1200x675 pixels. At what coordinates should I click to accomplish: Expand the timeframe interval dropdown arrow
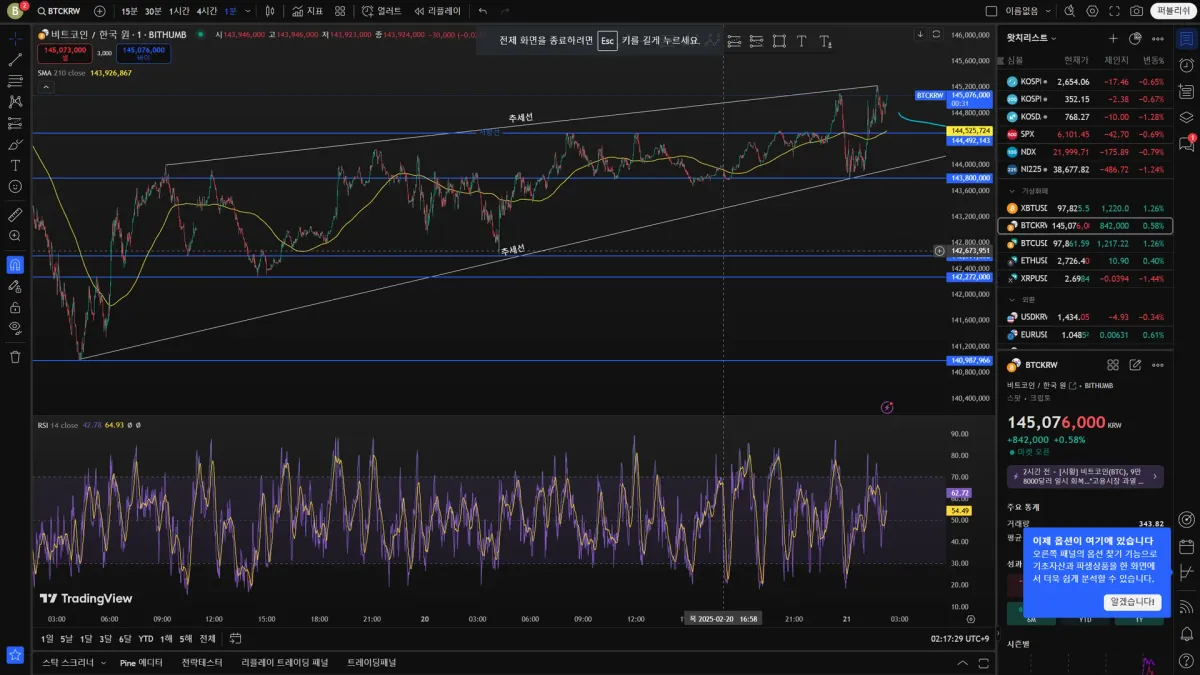[247, 11]
